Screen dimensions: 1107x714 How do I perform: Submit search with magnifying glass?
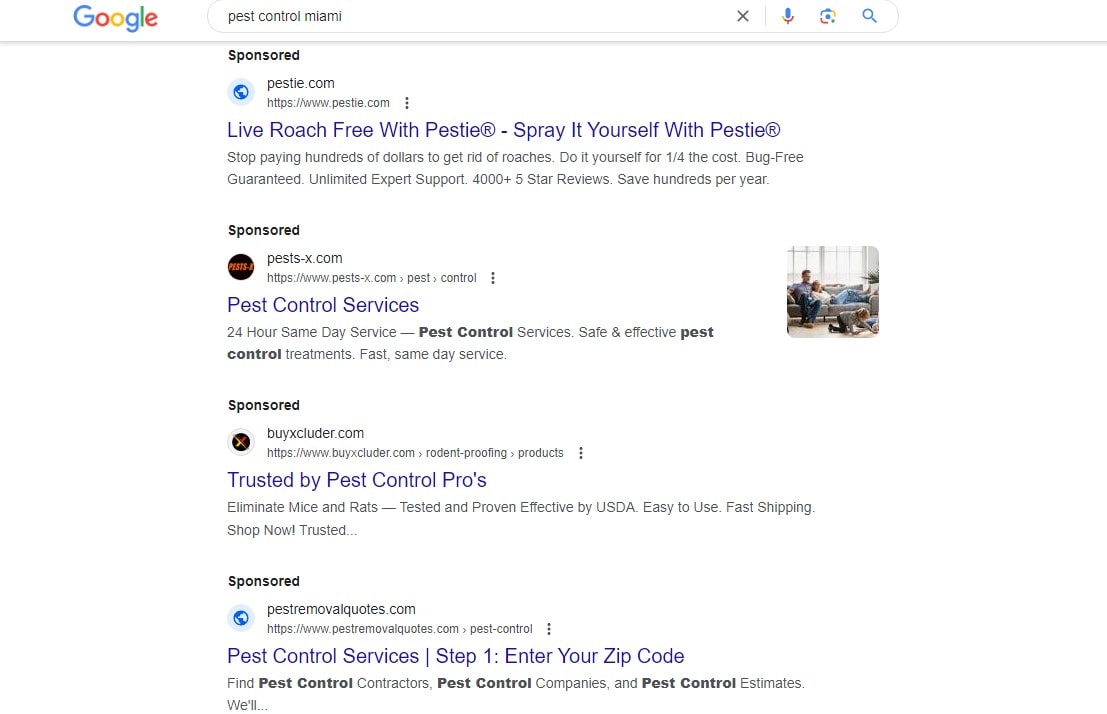click(869, 16)
